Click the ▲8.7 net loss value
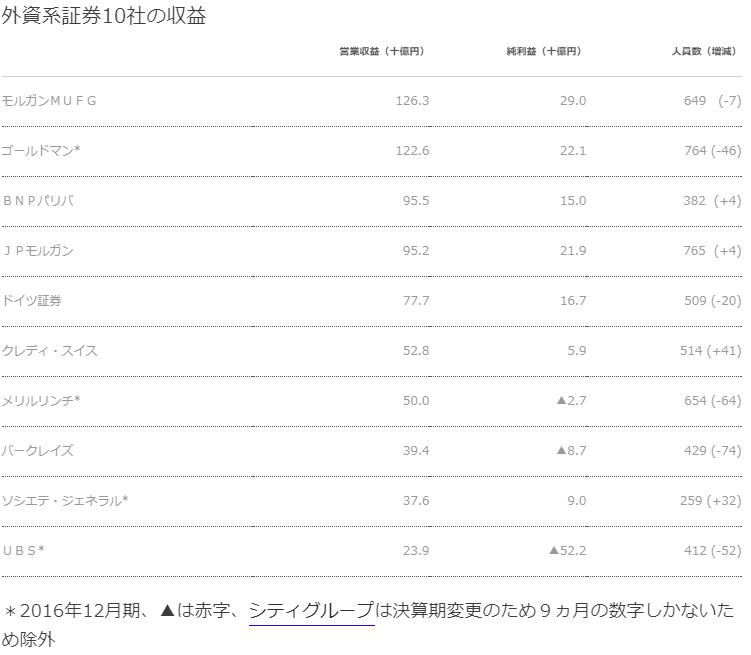 [571, 451]
